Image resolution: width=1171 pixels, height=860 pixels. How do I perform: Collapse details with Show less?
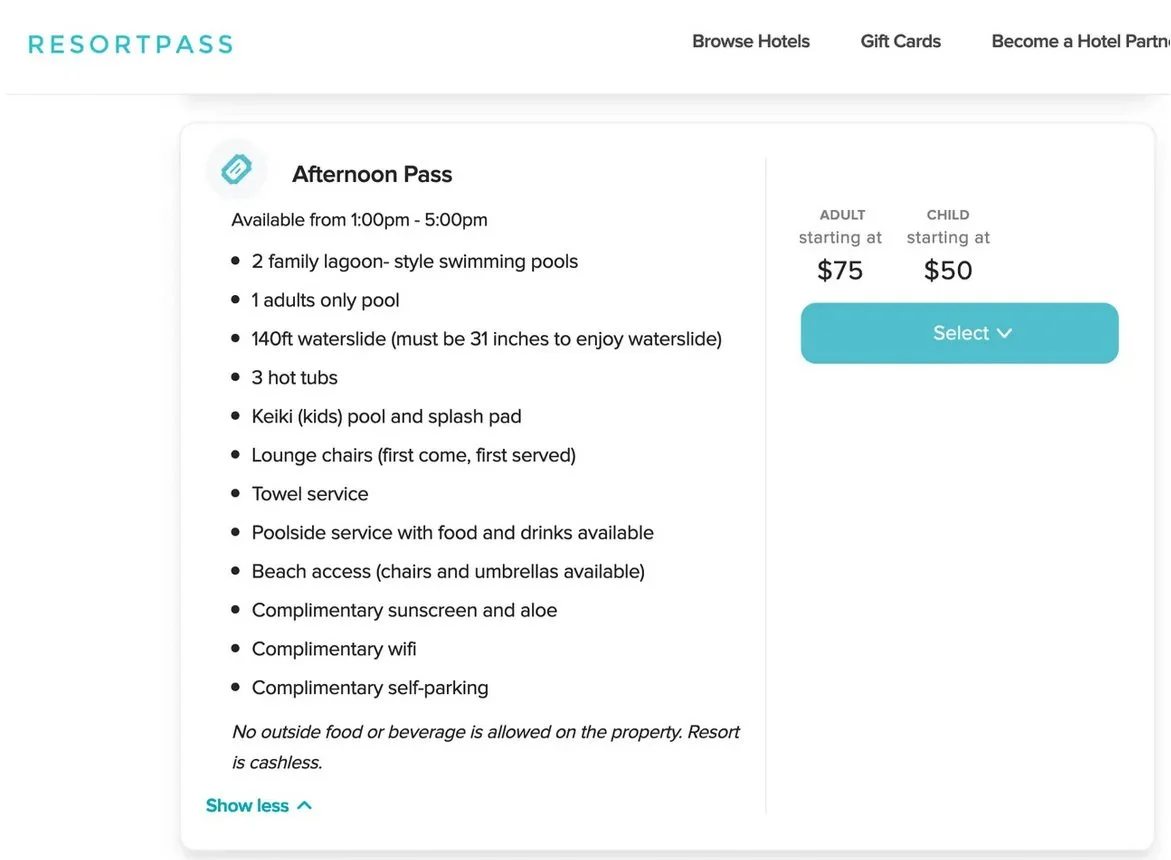(x=247, y=806)
